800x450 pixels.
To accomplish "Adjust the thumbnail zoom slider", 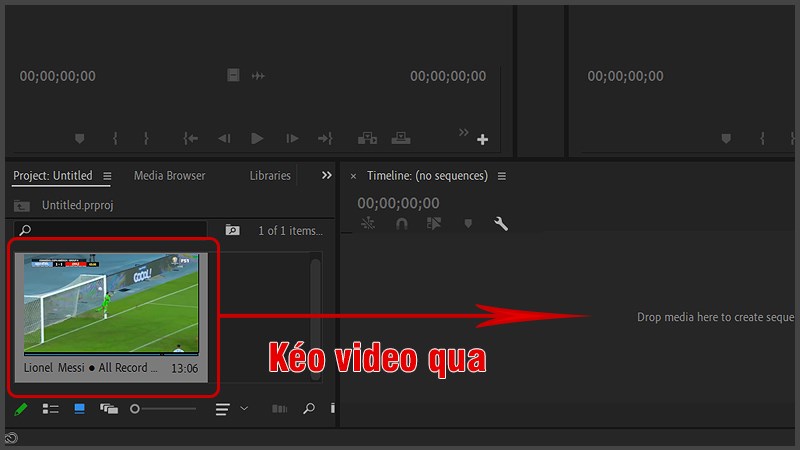I will click(x=163, y=409).
